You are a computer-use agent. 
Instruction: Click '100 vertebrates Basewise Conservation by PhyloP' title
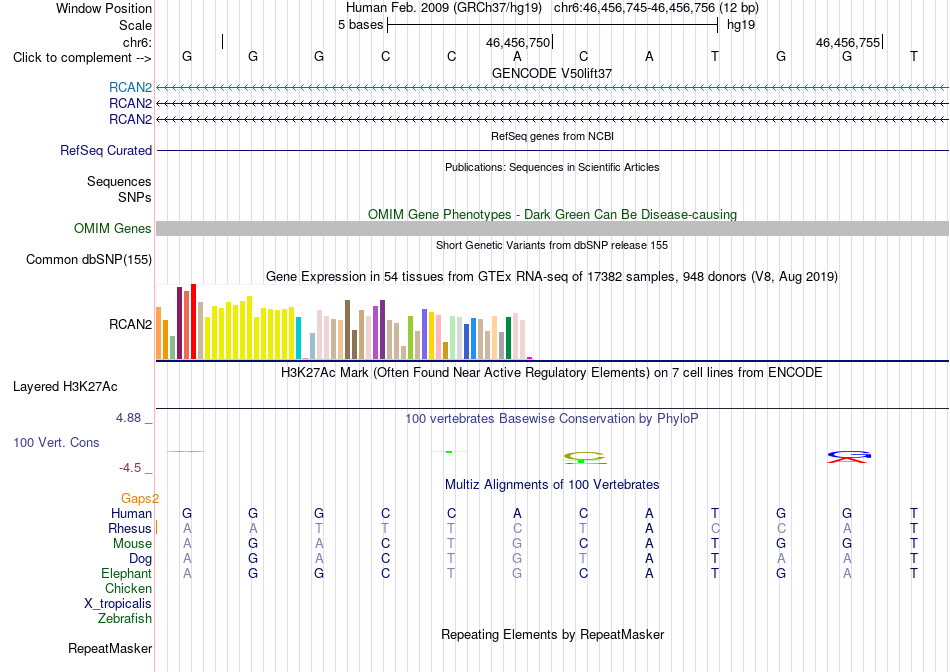tap(552, 419)
